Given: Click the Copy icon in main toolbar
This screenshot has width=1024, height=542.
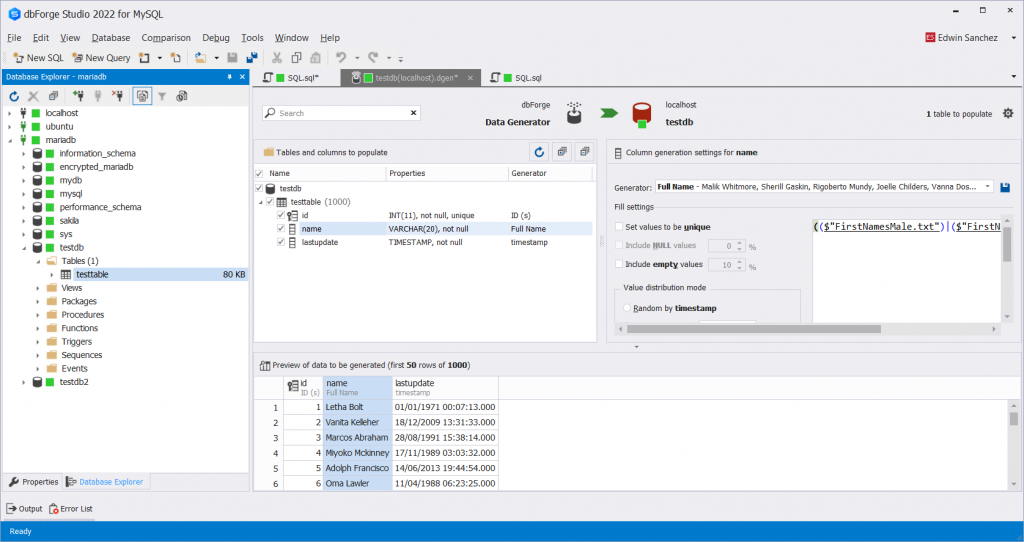Looking at the screenshot, I should 296,57.
